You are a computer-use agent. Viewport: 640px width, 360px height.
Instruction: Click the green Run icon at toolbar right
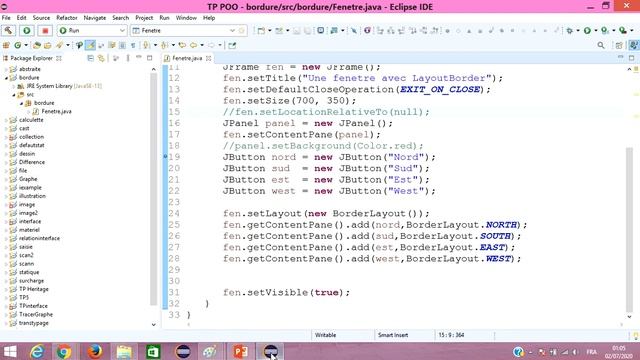587,31
